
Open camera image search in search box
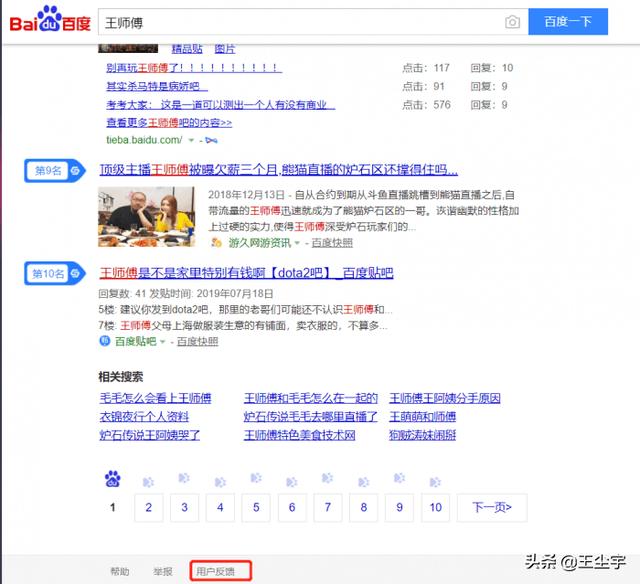tap(512, 22)
